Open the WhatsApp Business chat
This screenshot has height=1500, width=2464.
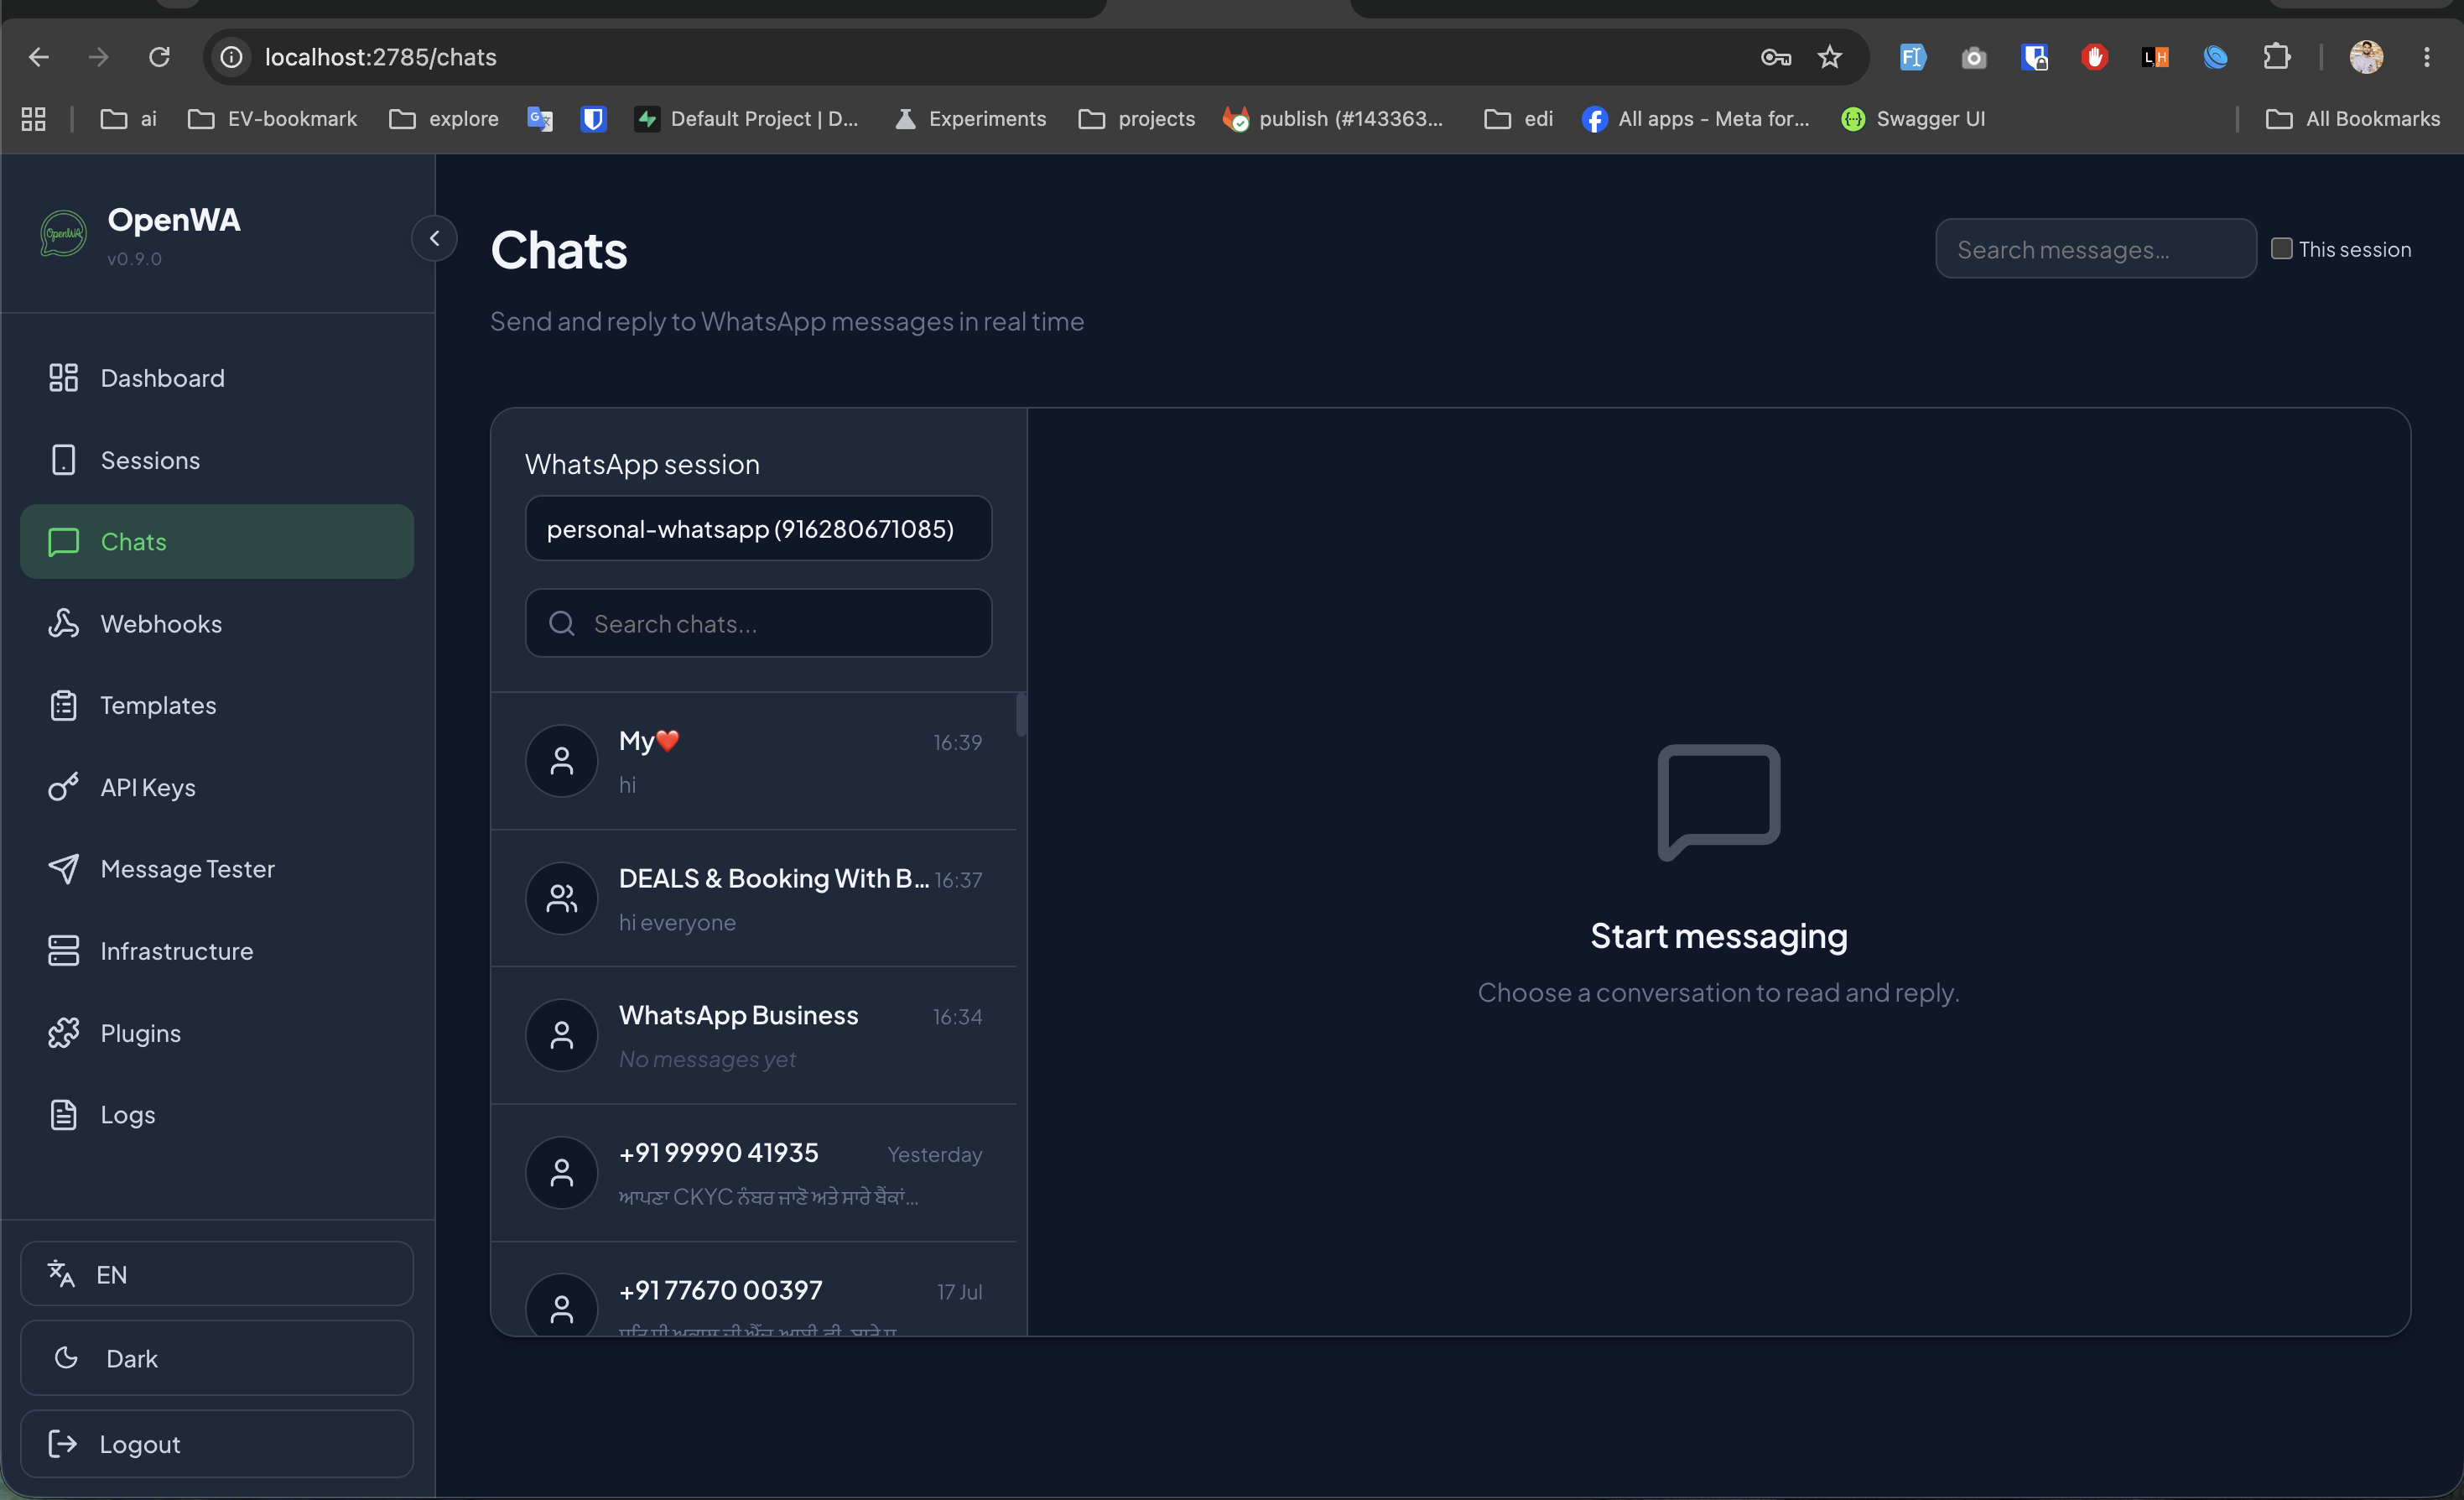[754, 1035]
